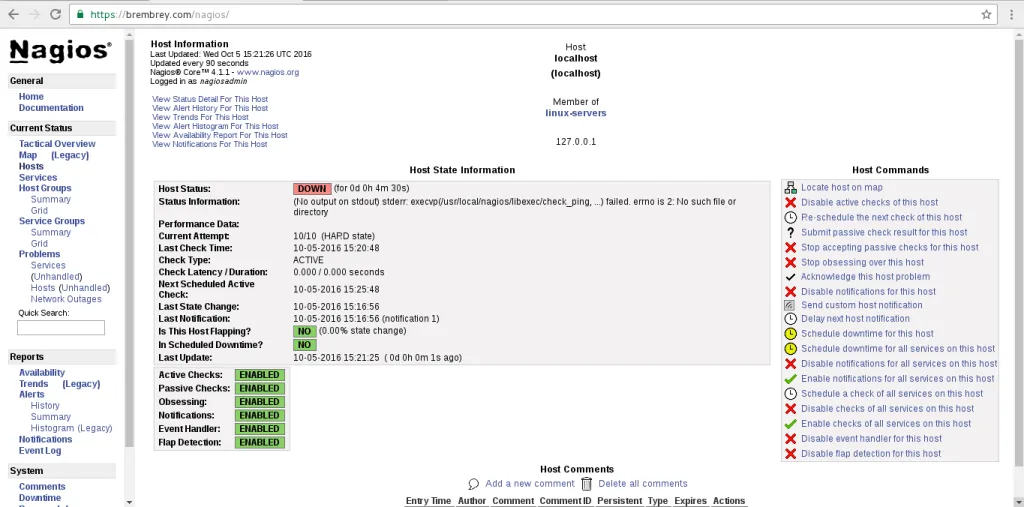Click the Locate host on map icon
The width and height of the screenshot is (1024, 507).
click(x=790, y=188)
